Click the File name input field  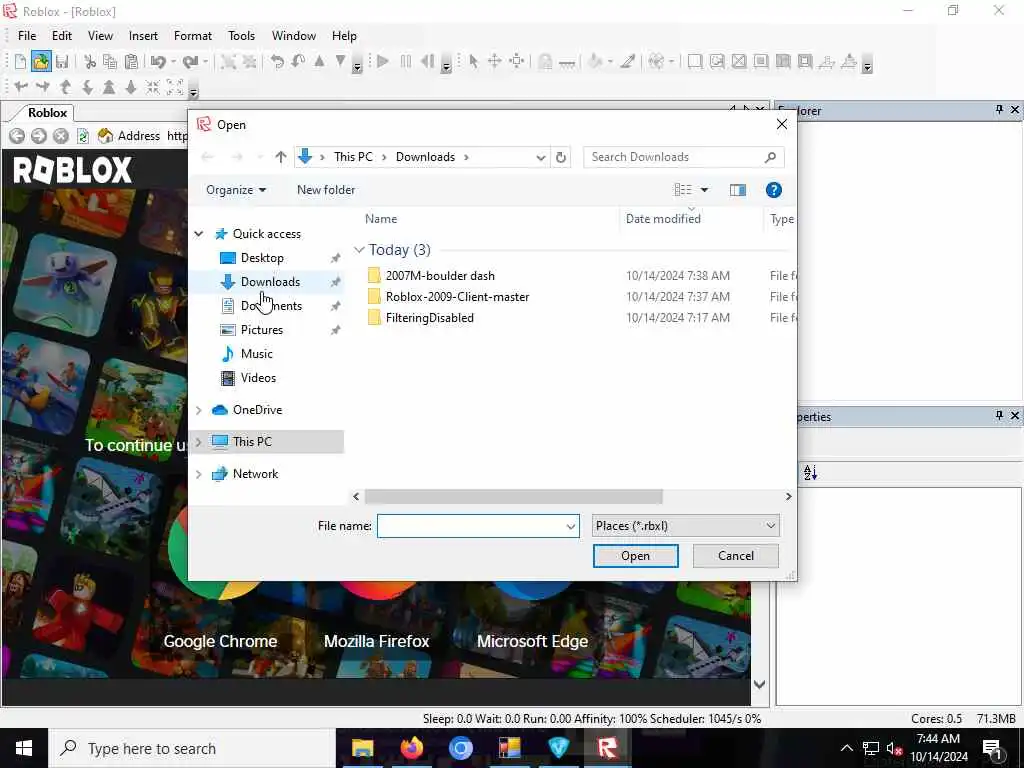[478, 526]
